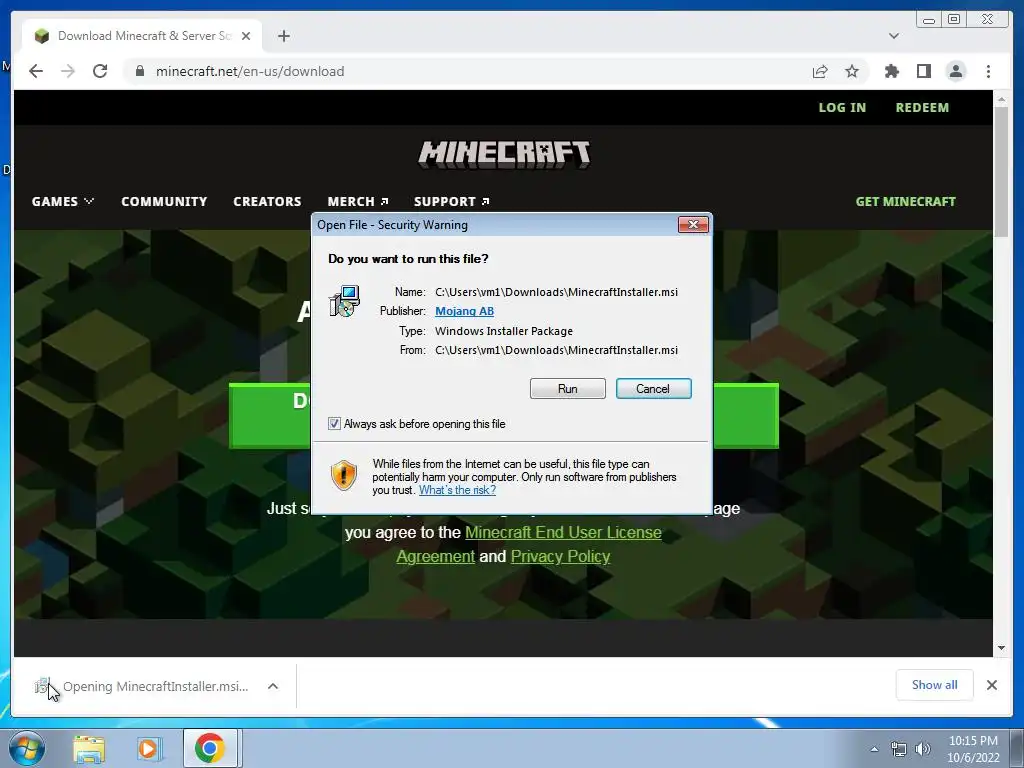1024x768 pixels.
Task: Open the What's the risk? link
Action: coord(457,490)
